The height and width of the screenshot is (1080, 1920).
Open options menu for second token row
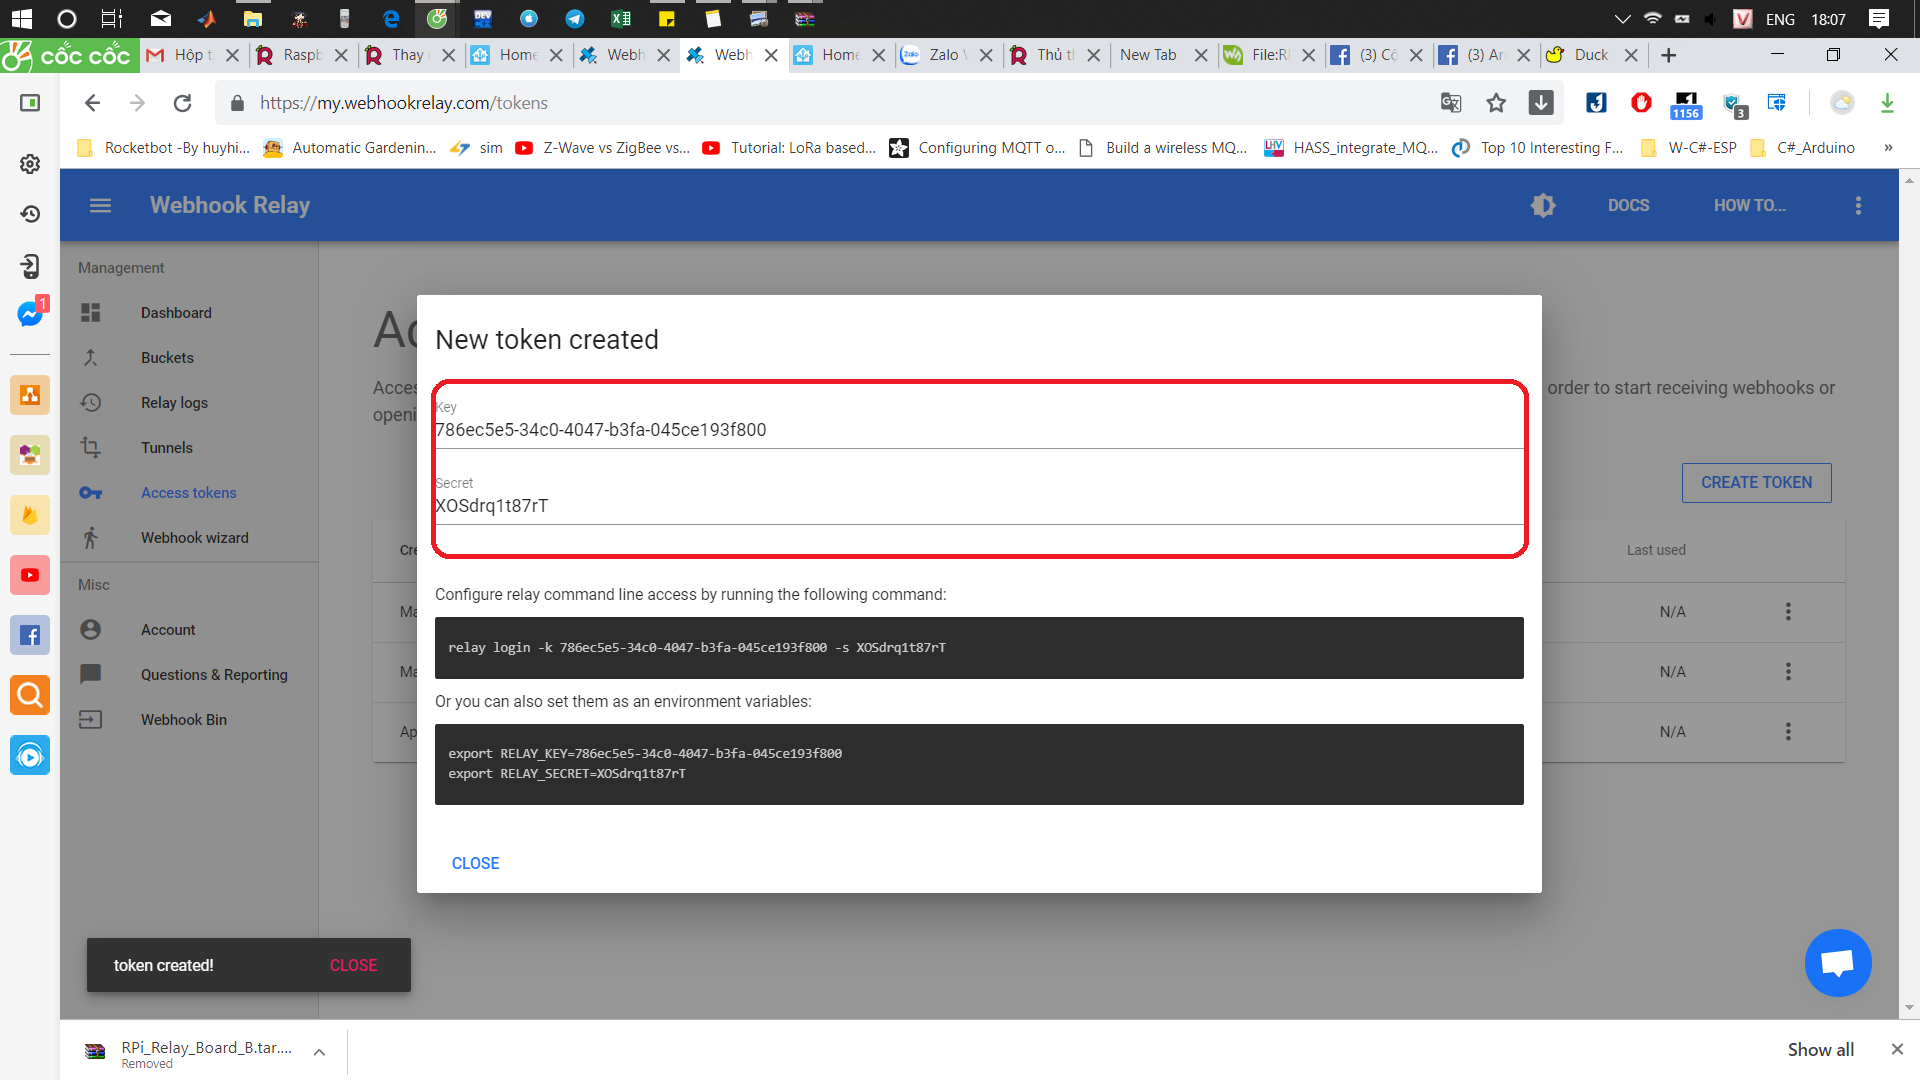tap(1788, 671)
